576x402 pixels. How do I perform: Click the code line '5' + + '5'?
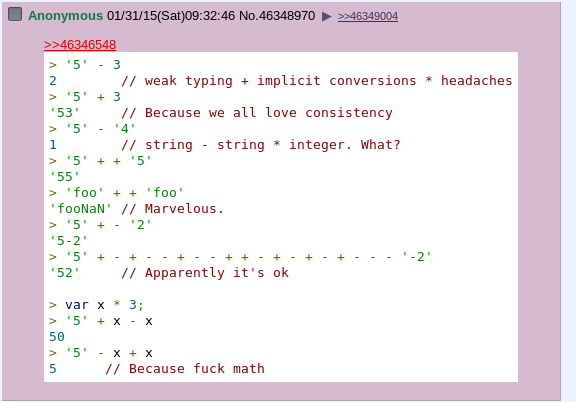click(x=100, y=161)
